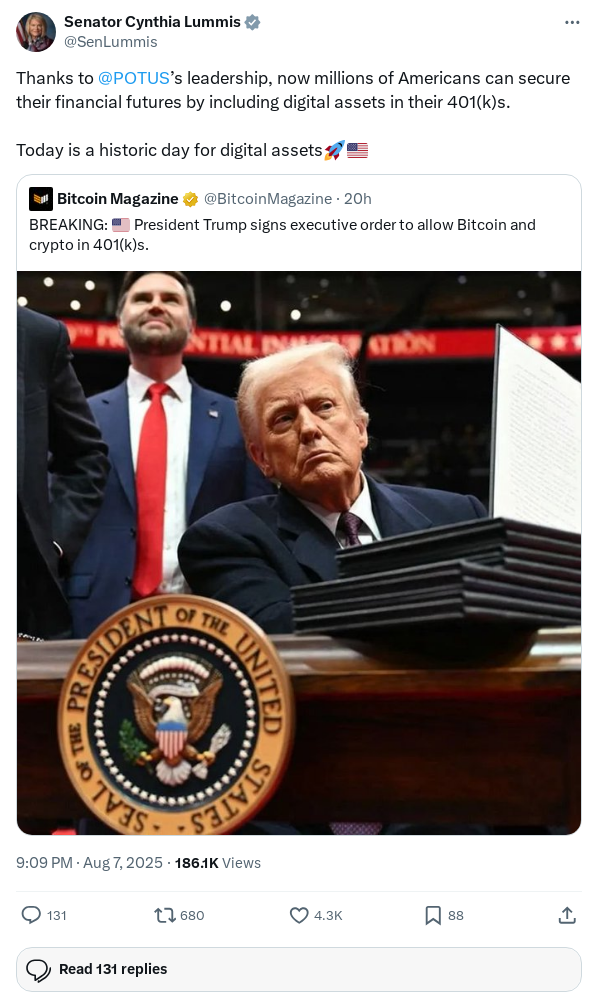598x1000 pixels.
Task: Repost the tweet using retweet icon
Action: (165, 915)
